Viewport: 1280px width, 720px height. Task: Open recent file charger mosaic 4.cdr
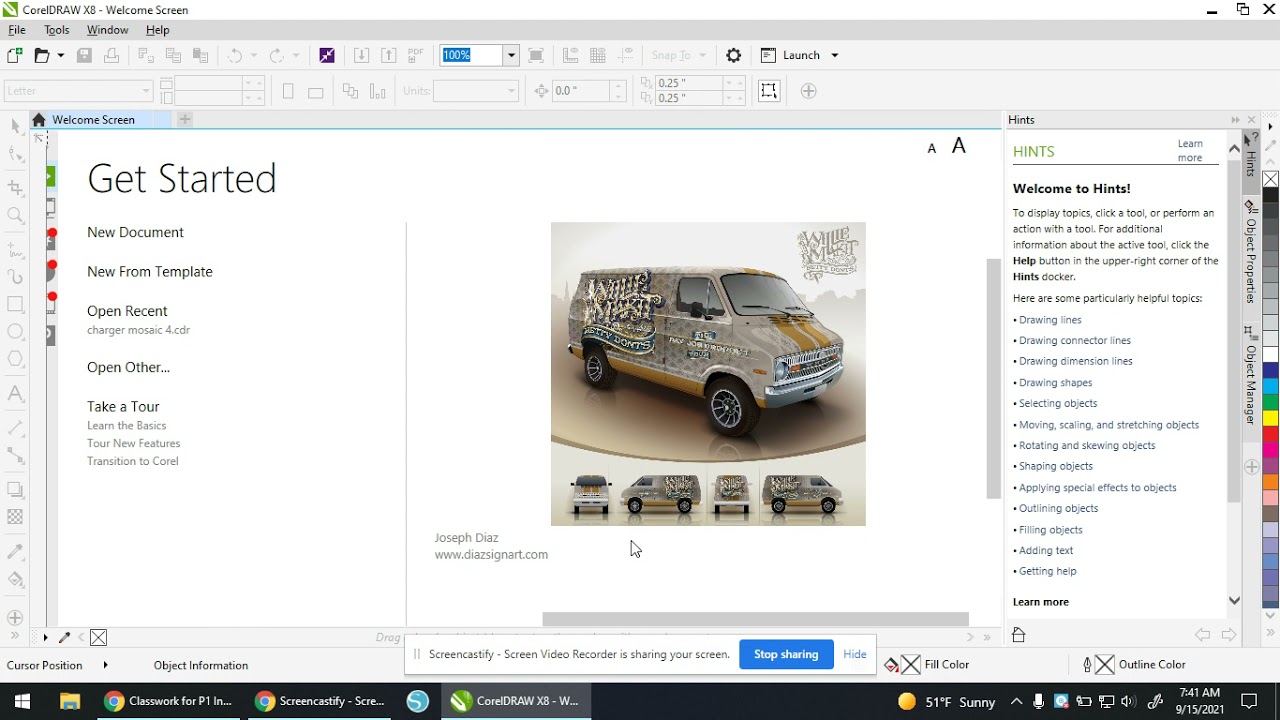click(138, 330)
